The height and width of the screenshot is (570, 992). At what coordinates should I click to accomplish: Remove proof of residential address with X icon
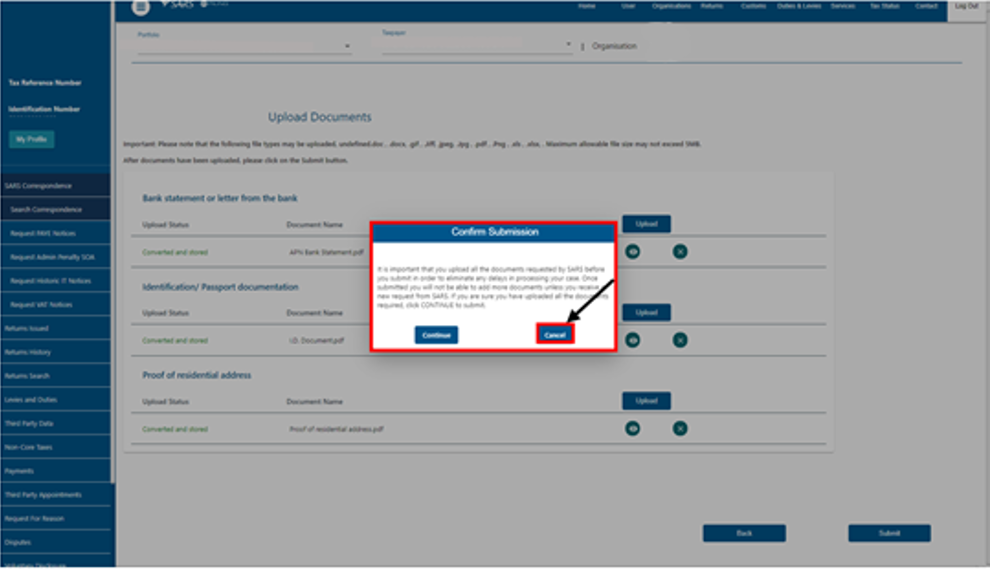(680, 429)
